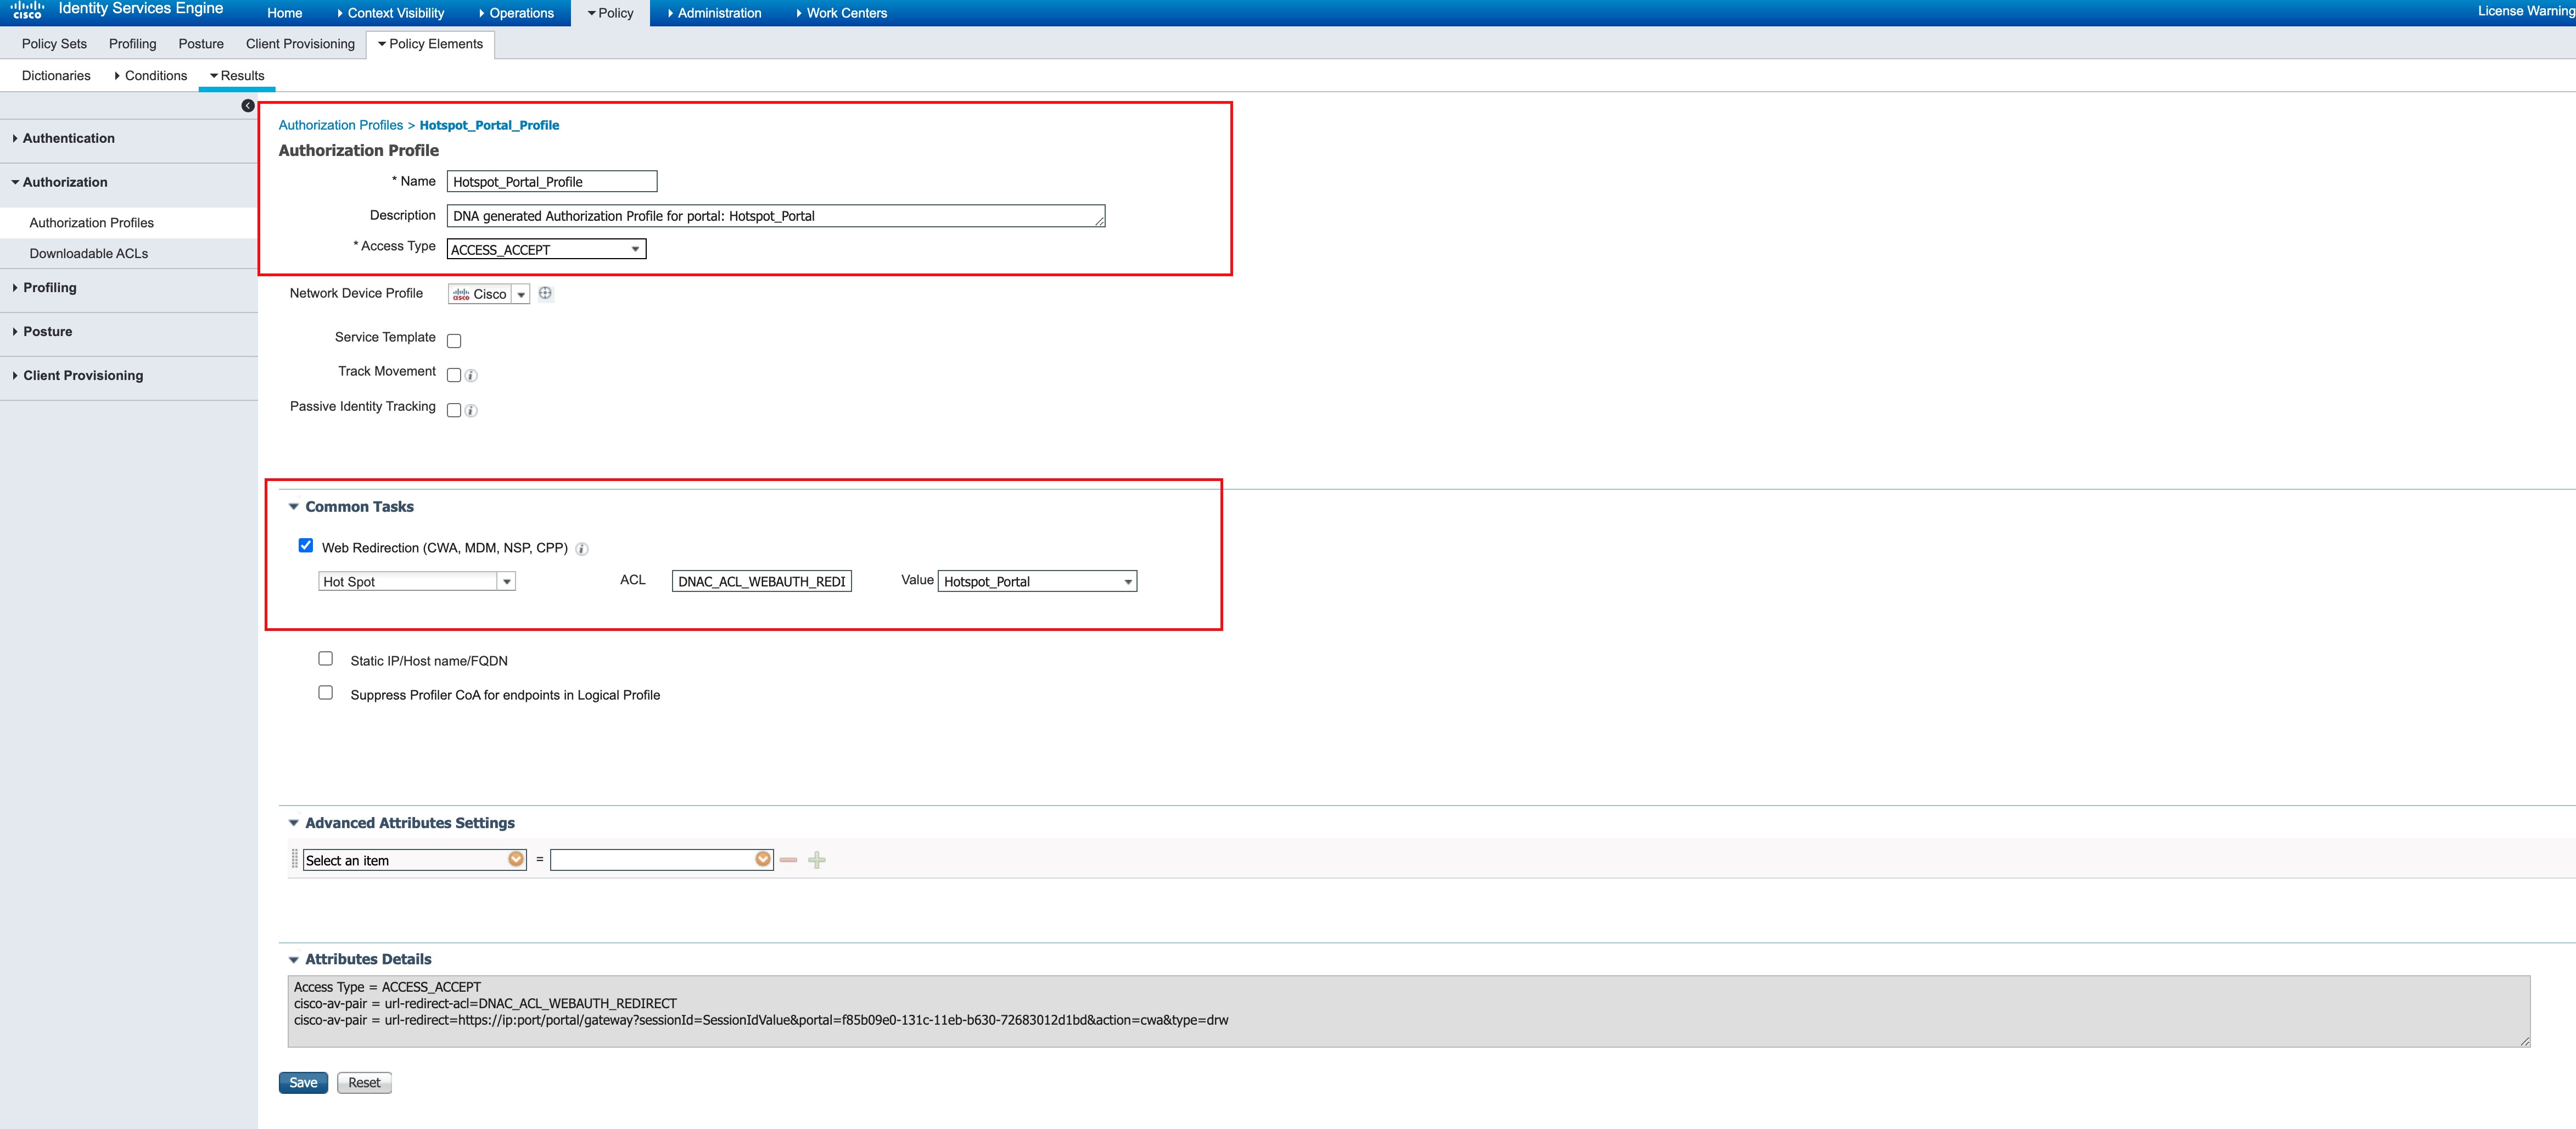Click info icon next to Web Redirection
Image resolution: width=2576 pixels, height=1129 pixels.
click(x=582, y=549)
